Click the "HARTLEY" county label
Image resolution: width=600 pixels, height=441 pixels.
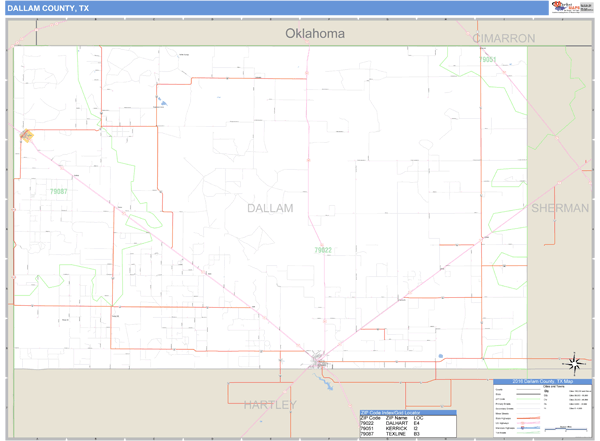pyautogui.click(x=270, y=405)
